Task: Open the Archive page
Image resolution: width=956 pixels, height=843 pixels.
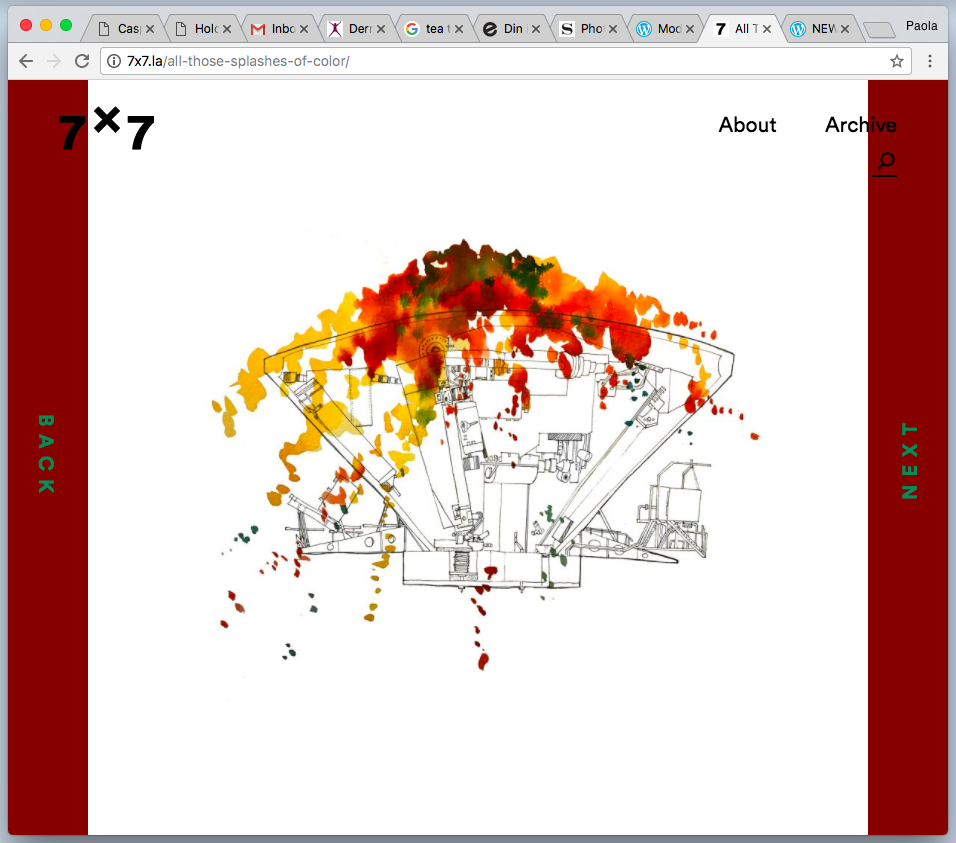Action: tap(860, 125)
